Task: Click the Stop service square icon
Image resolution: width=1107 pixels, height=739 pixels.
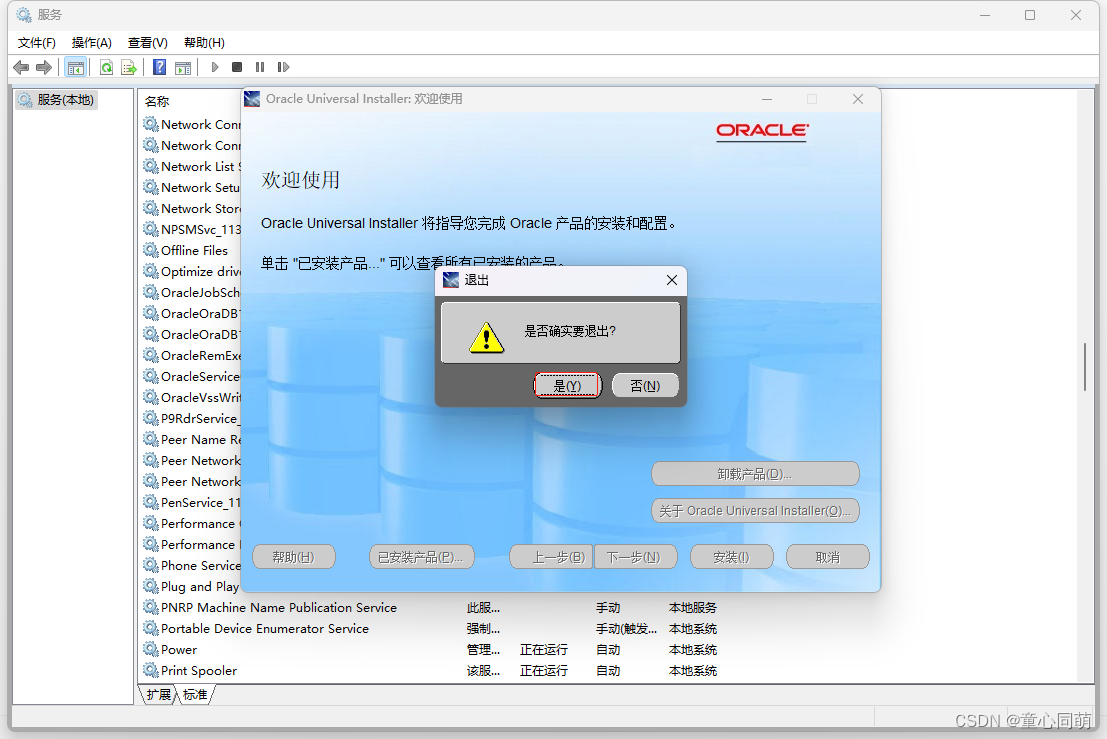Action: pyautogui.click(x=237, y=67)
